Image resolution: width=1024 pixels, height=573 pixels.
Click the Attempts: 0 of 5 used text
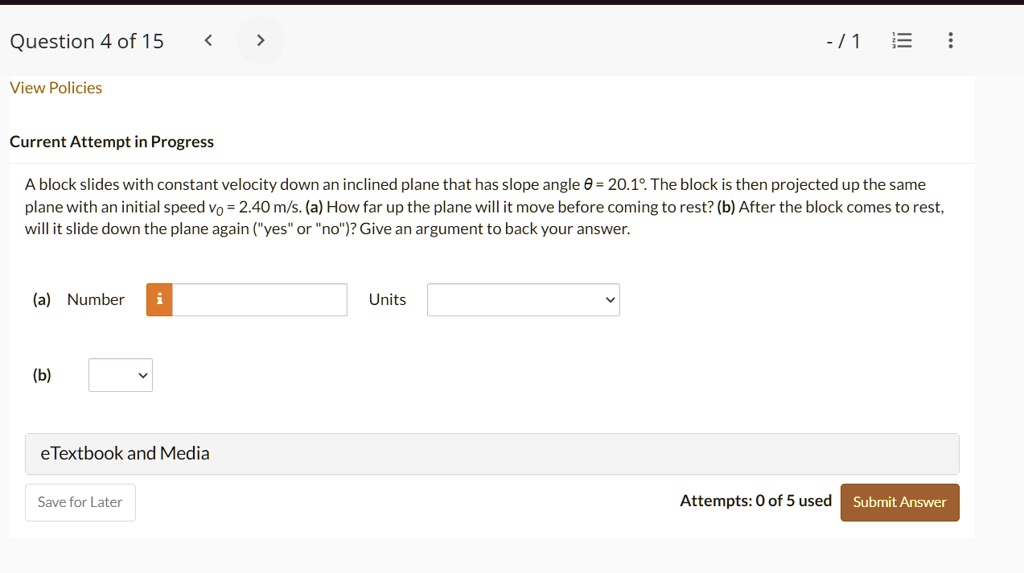coord(756,501)
